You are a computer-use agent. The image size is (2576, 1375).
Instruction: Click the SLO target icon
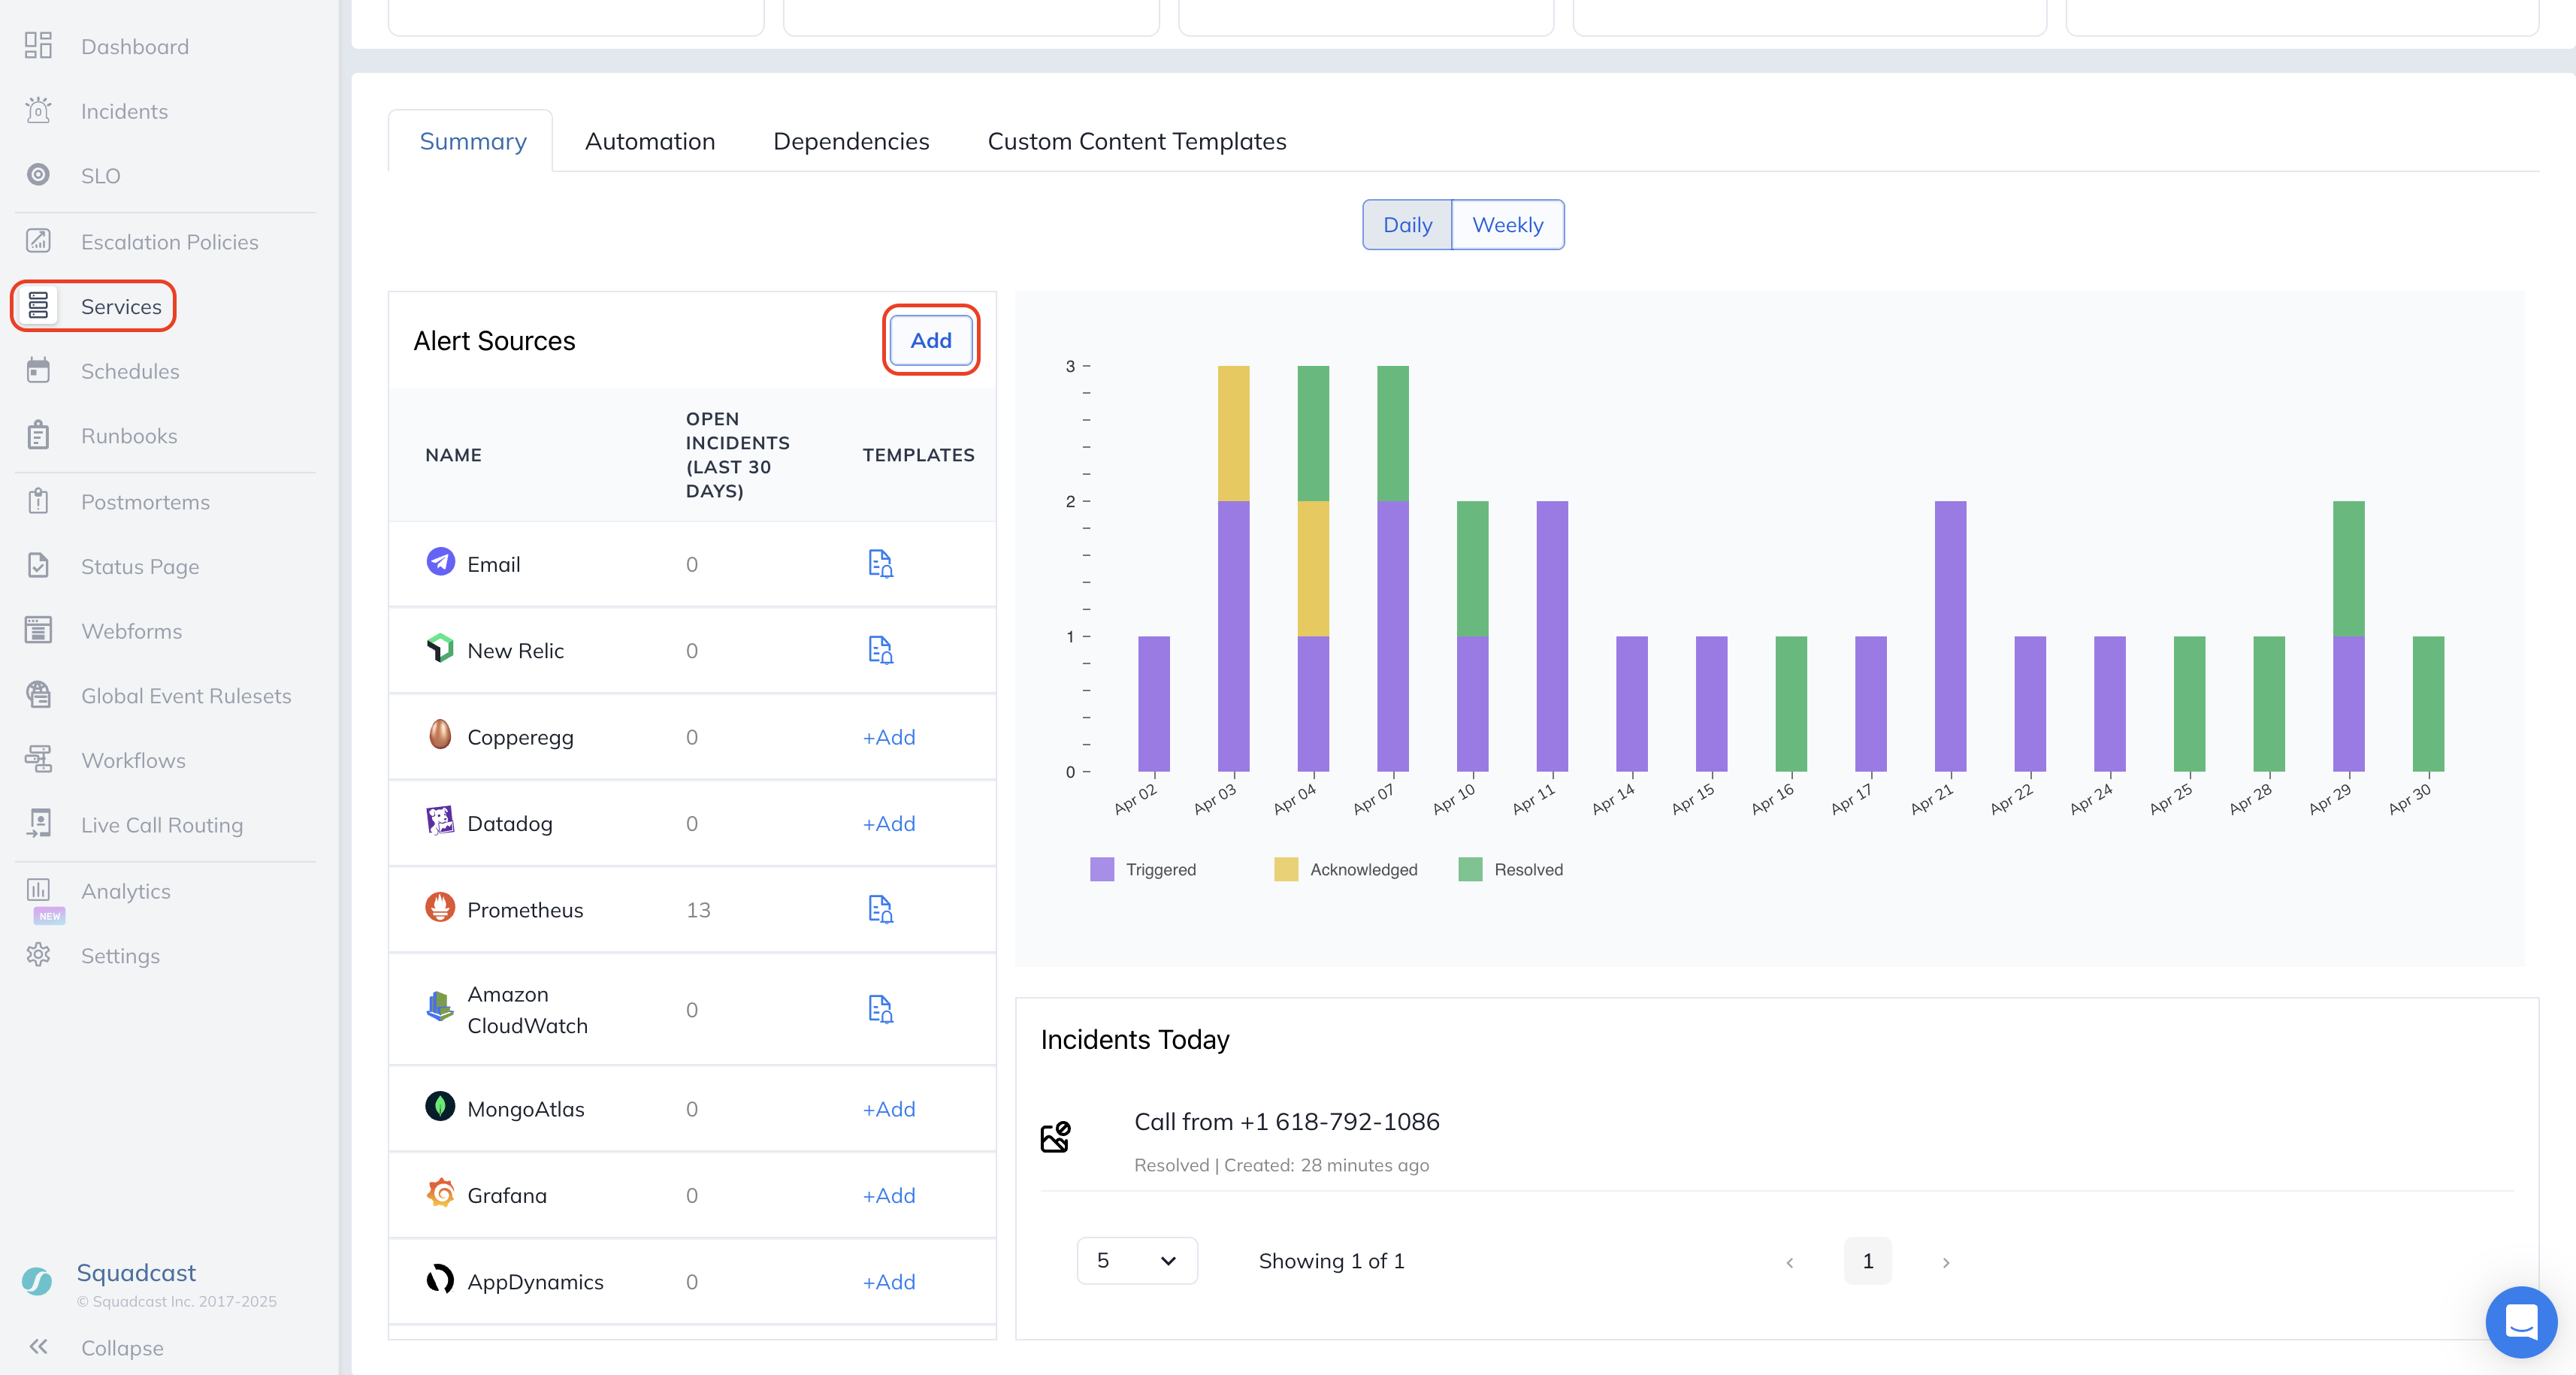pyautogui.click(x=38, y=175)
